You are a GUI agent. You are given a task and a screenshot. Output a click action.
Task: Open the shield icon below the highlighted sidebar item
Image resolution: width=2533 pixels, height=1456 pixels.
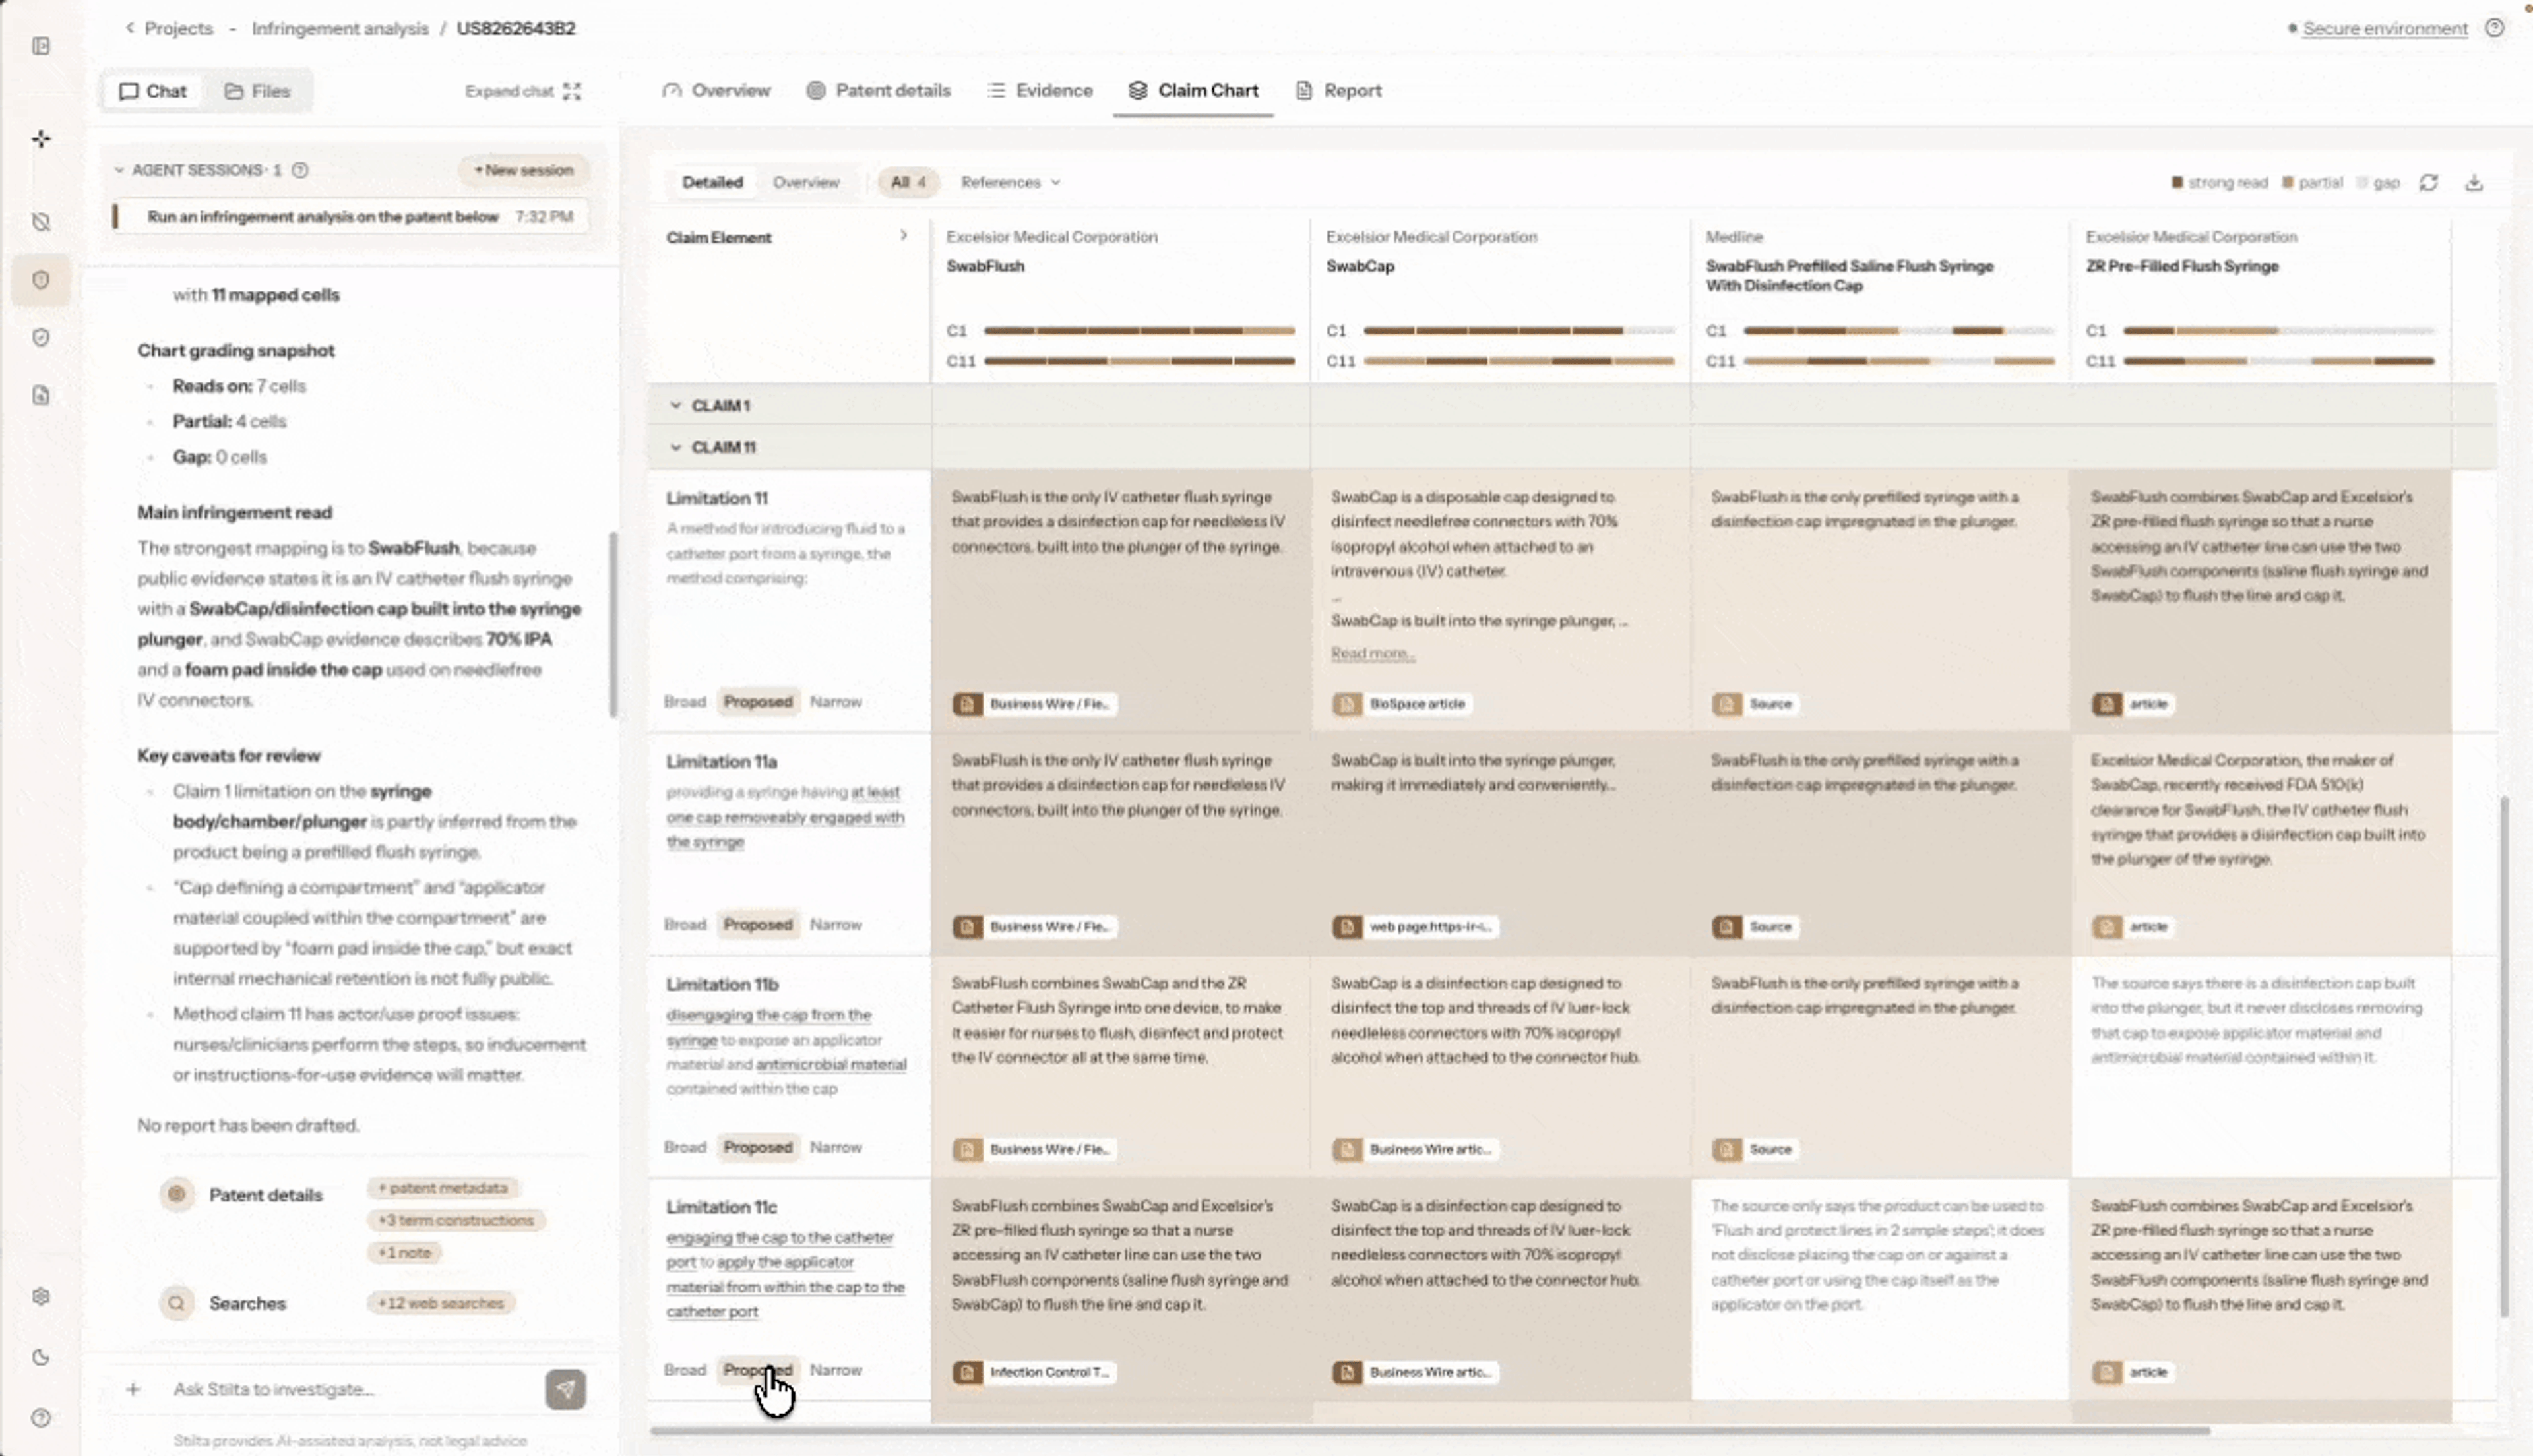point(41,338)
